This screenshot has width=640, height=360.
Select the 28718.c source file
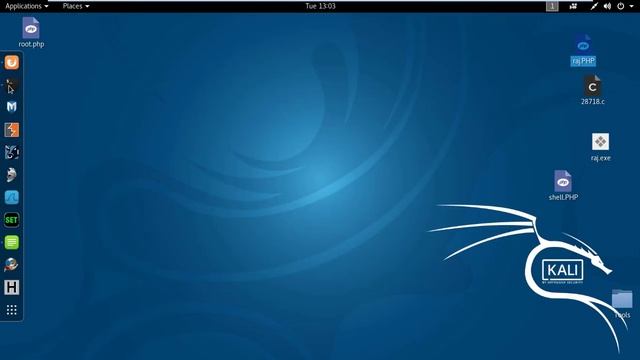[593, 90]
